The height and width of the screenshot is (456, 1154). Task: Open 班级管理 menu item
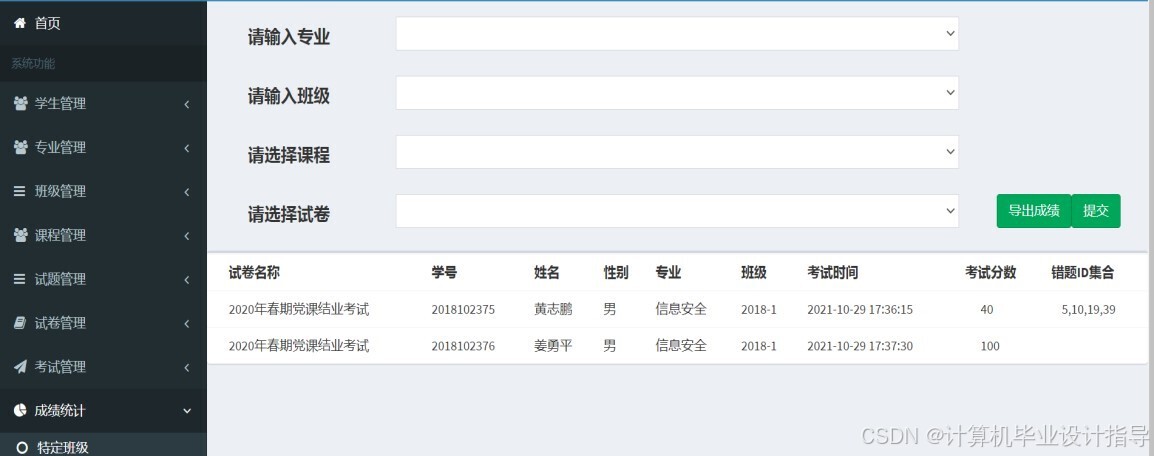coord(103,191)
